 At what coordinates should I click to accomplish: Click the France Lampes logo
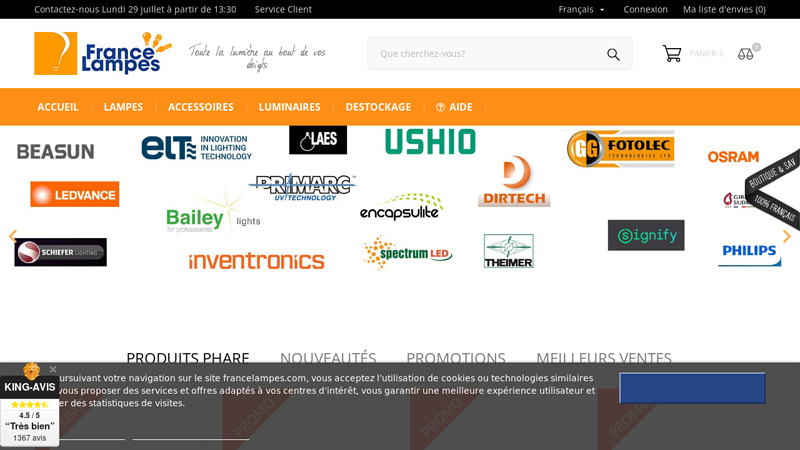[x=103, y=53]
